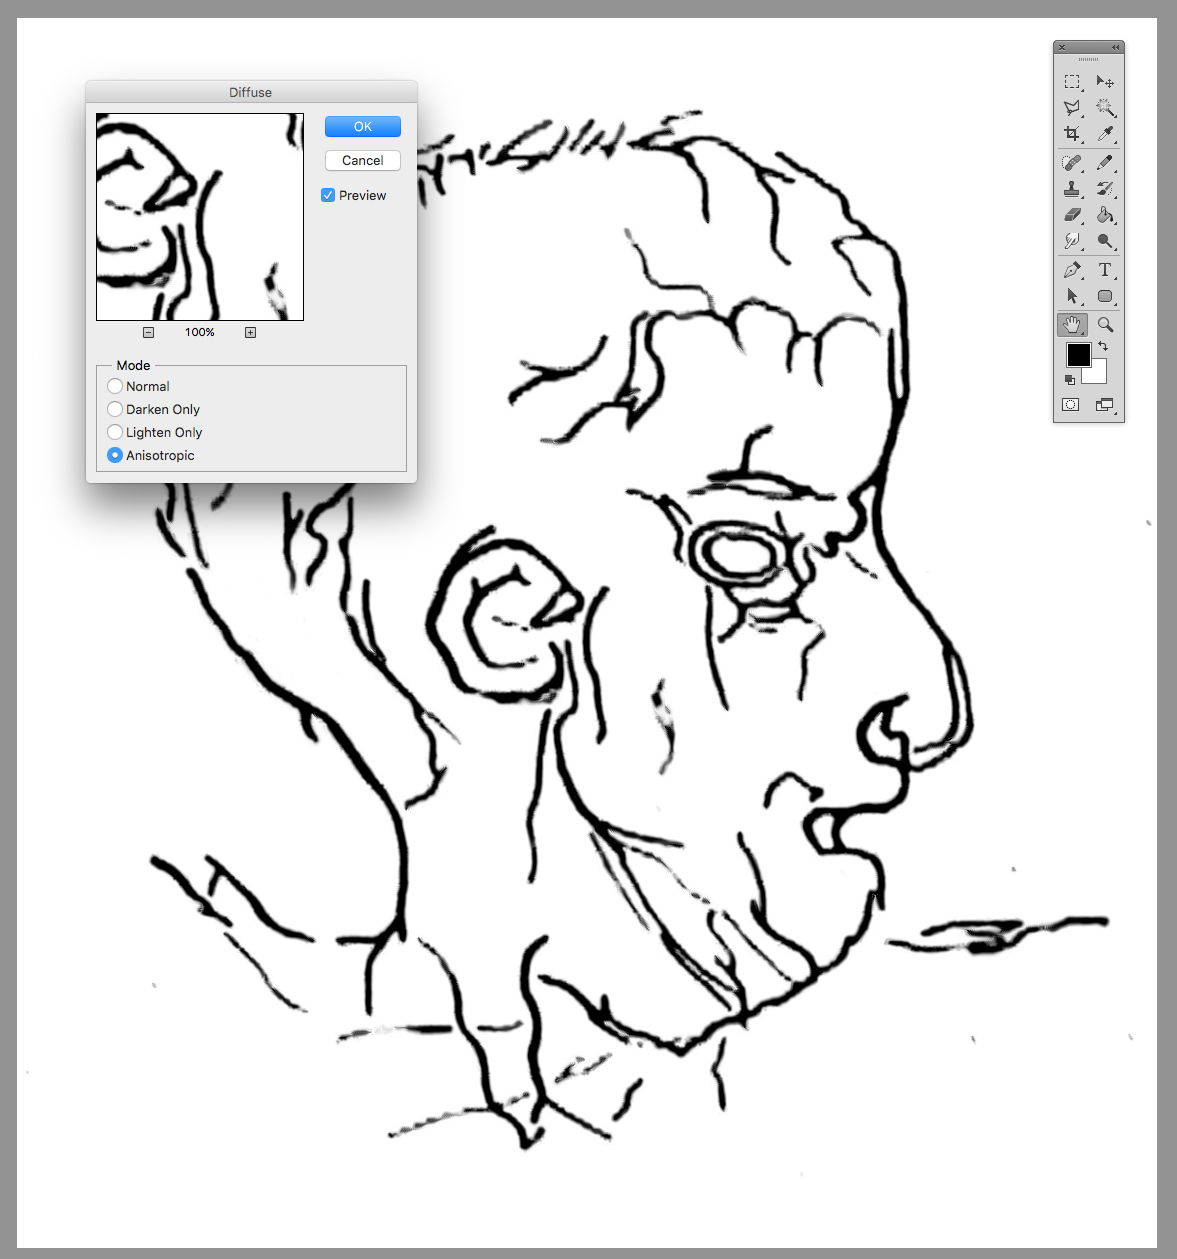Click the Diffuse preview thumbnail
The height and width of the screenshot is (1259, 1177).
coord(200,217)
